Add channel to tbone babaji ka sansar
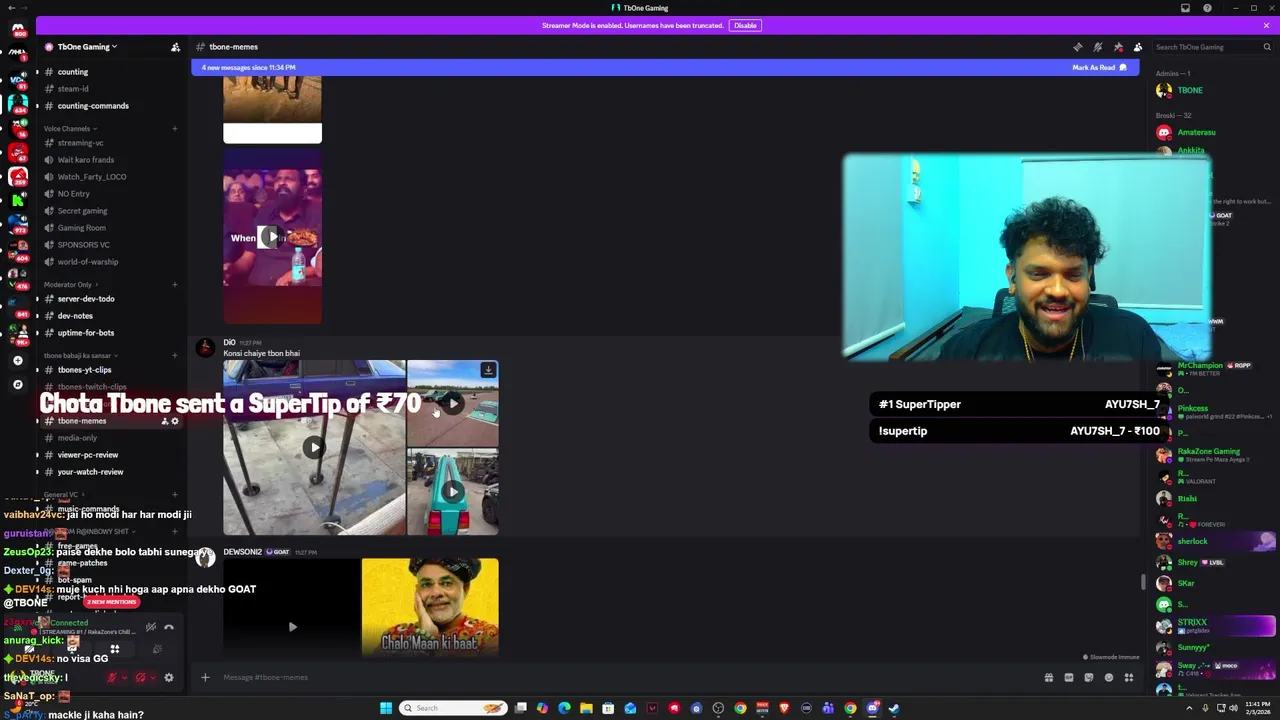Screen dimensions: 1280x720 pyautogui.click(x=174, y=355)
